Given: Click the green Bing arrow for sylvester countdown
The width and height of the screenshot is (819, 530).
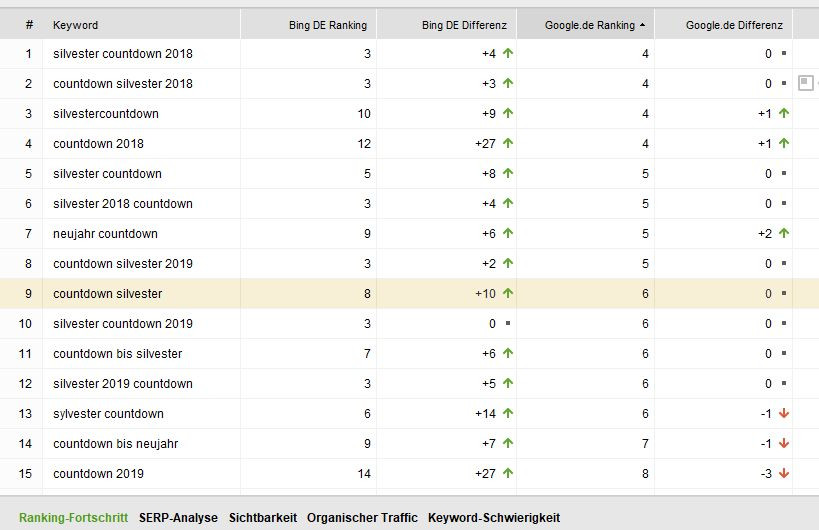Looking at the screenshot, I should [508, 413].
